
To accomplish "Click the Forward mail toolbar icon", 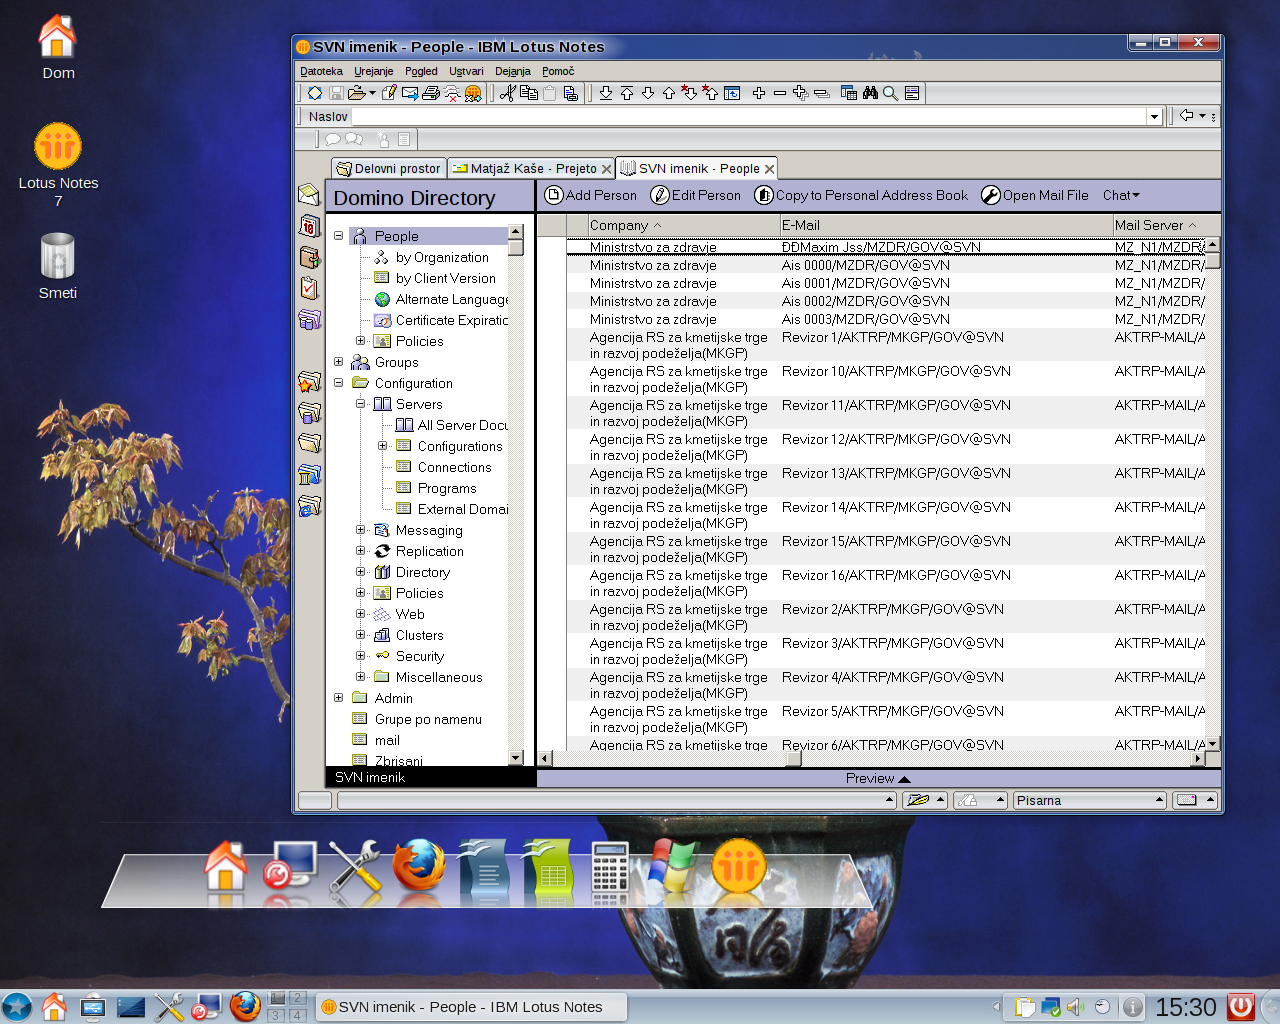I will 410,93.
